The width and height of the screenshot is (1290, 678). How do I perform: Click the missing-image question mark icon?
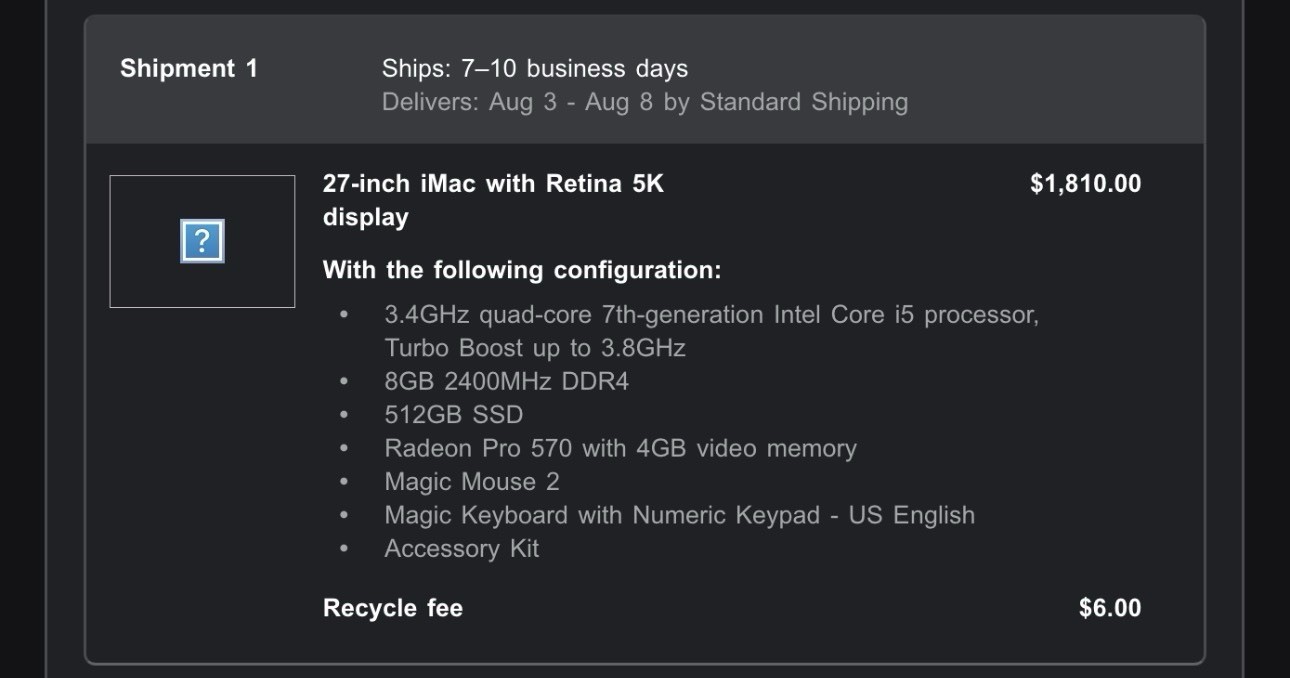[202, 241]
